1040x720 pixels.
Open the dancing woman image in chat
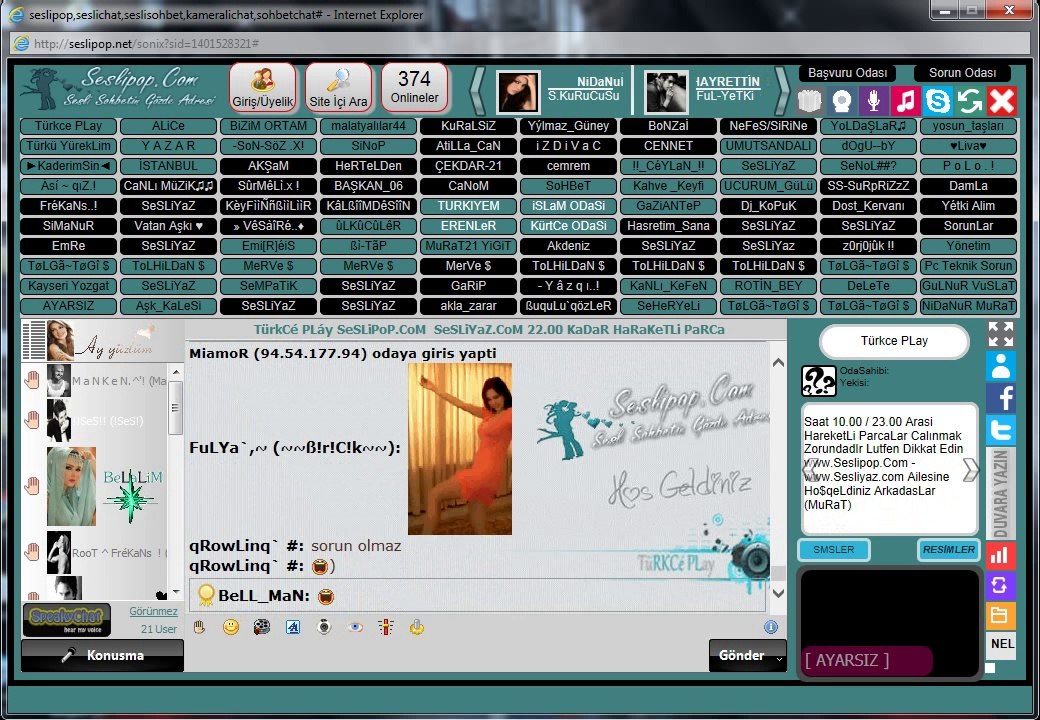460,449
